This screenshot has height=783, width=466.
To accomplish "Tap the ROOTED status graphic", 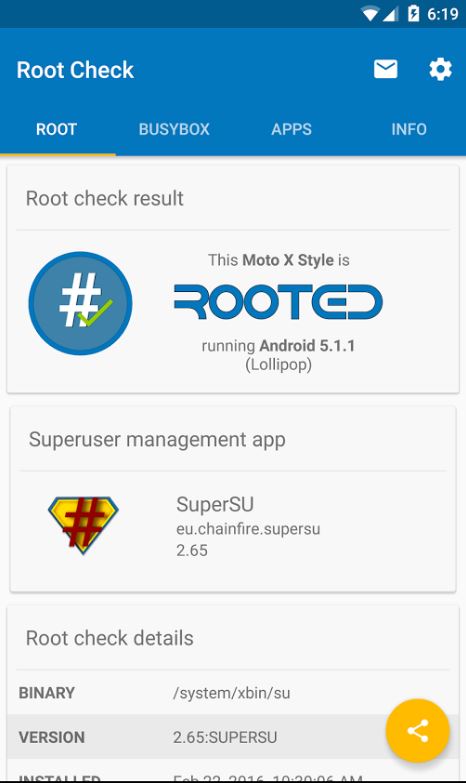I will (x=278, y=302).
